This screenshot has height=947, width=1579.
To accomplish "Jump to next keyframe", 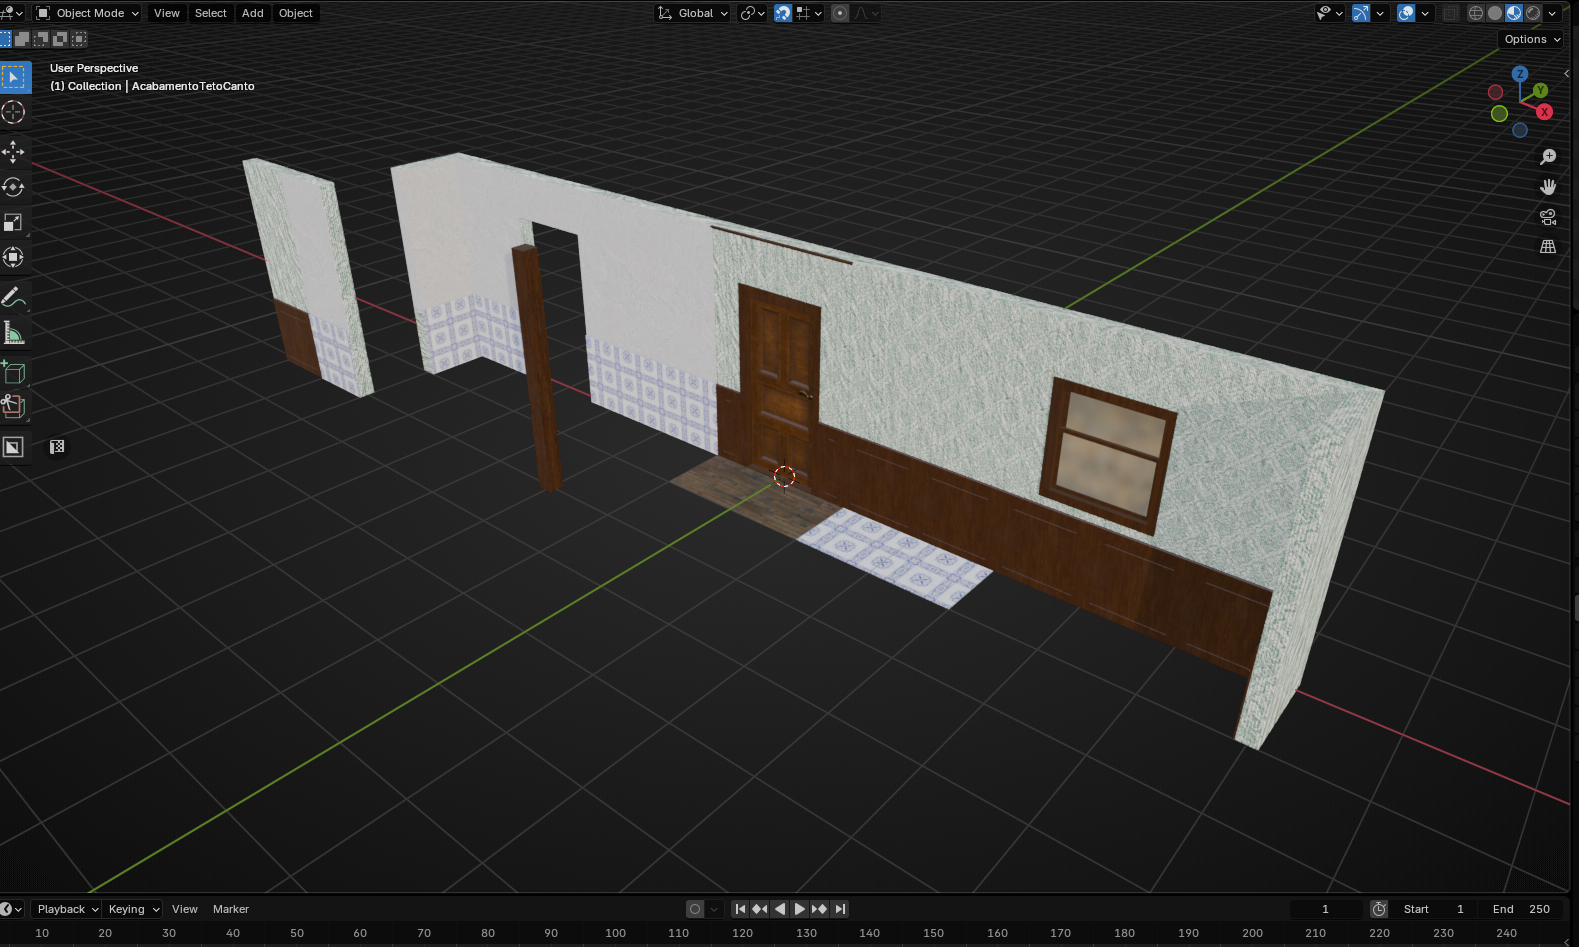I will tap(820, 909).
